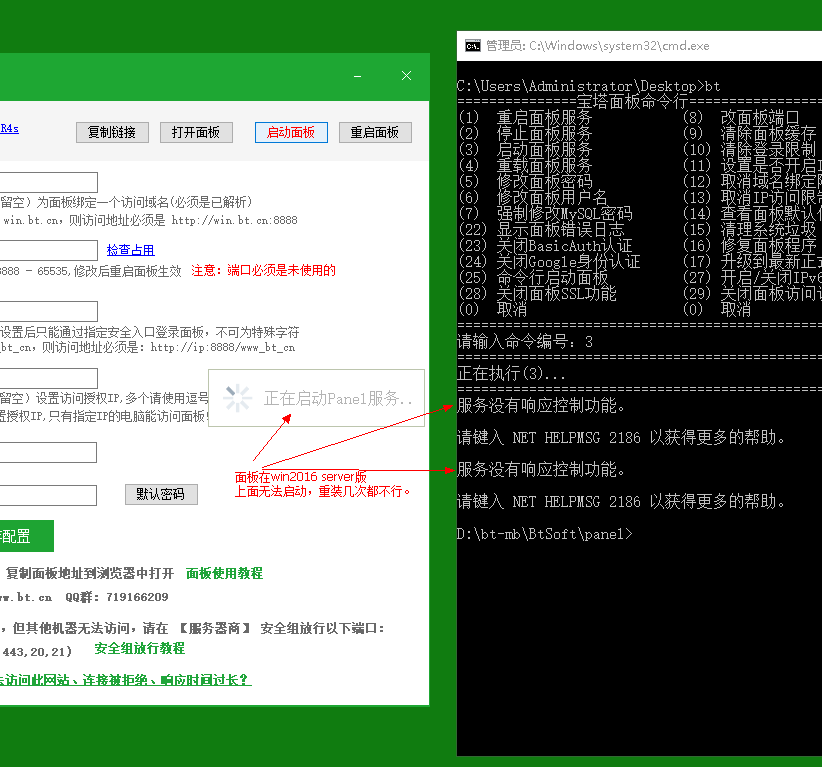Image resolution: width=822 pixels, height=767 pixels.
Task: Select cmd line (8) 改面板端口
Action: [741, 117]
